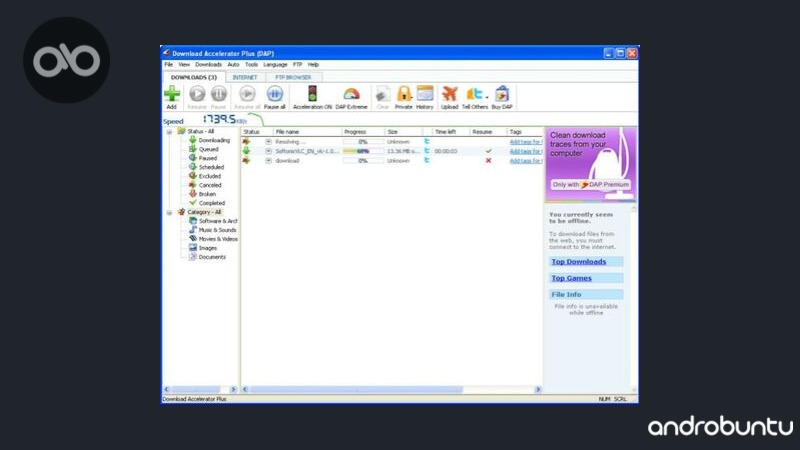Click the File Info panel header
This screenshot has width=800, height=450.
[x=586, y=294]
